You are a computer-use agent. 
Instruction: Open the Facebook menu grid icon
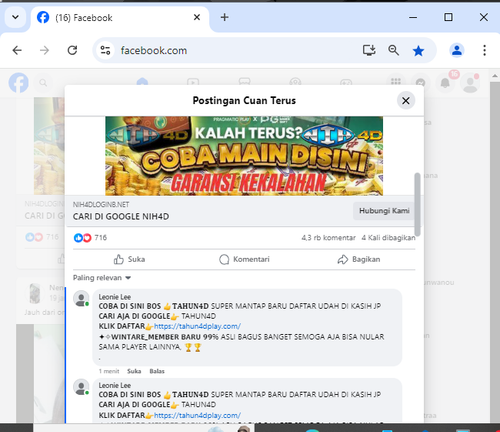coord(396,82)
